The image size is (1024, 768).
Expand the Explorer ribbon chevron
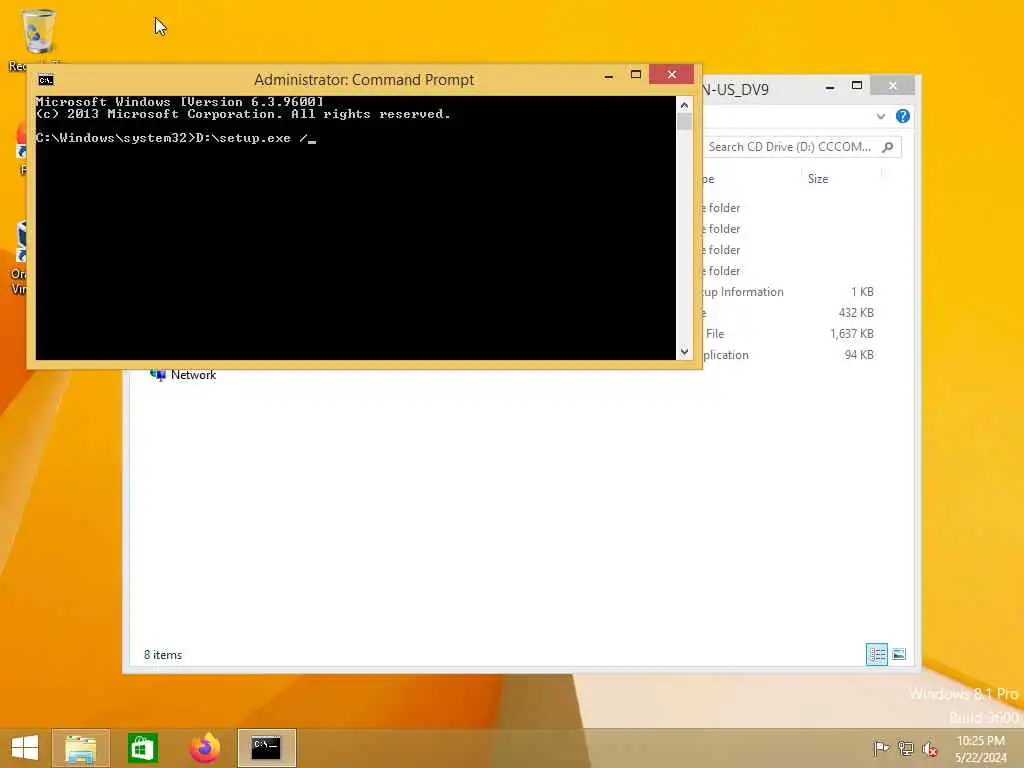(x=881, y=116)
